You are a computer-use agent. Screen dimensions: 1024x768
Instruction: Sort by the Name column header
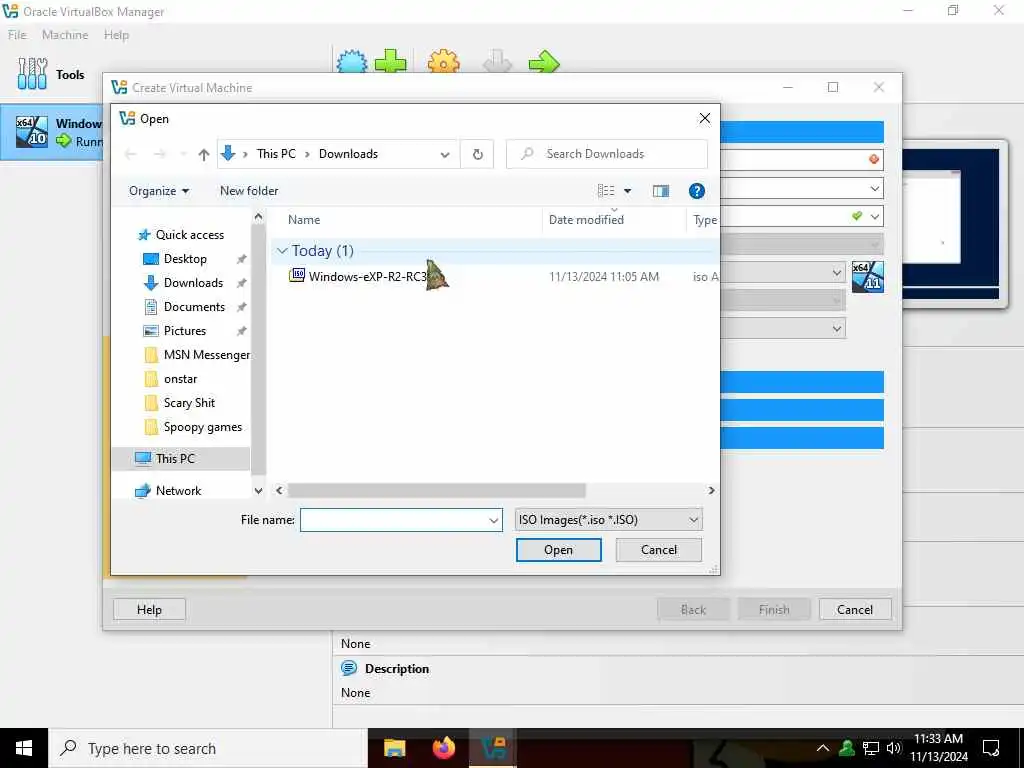(304, 220)
